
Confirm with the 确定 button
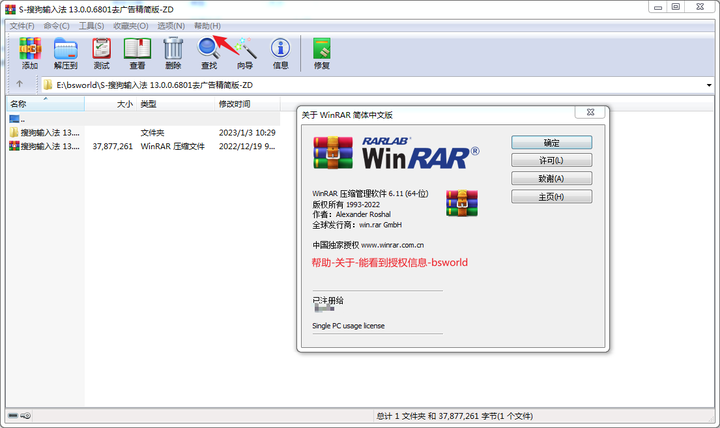[551, 143]
